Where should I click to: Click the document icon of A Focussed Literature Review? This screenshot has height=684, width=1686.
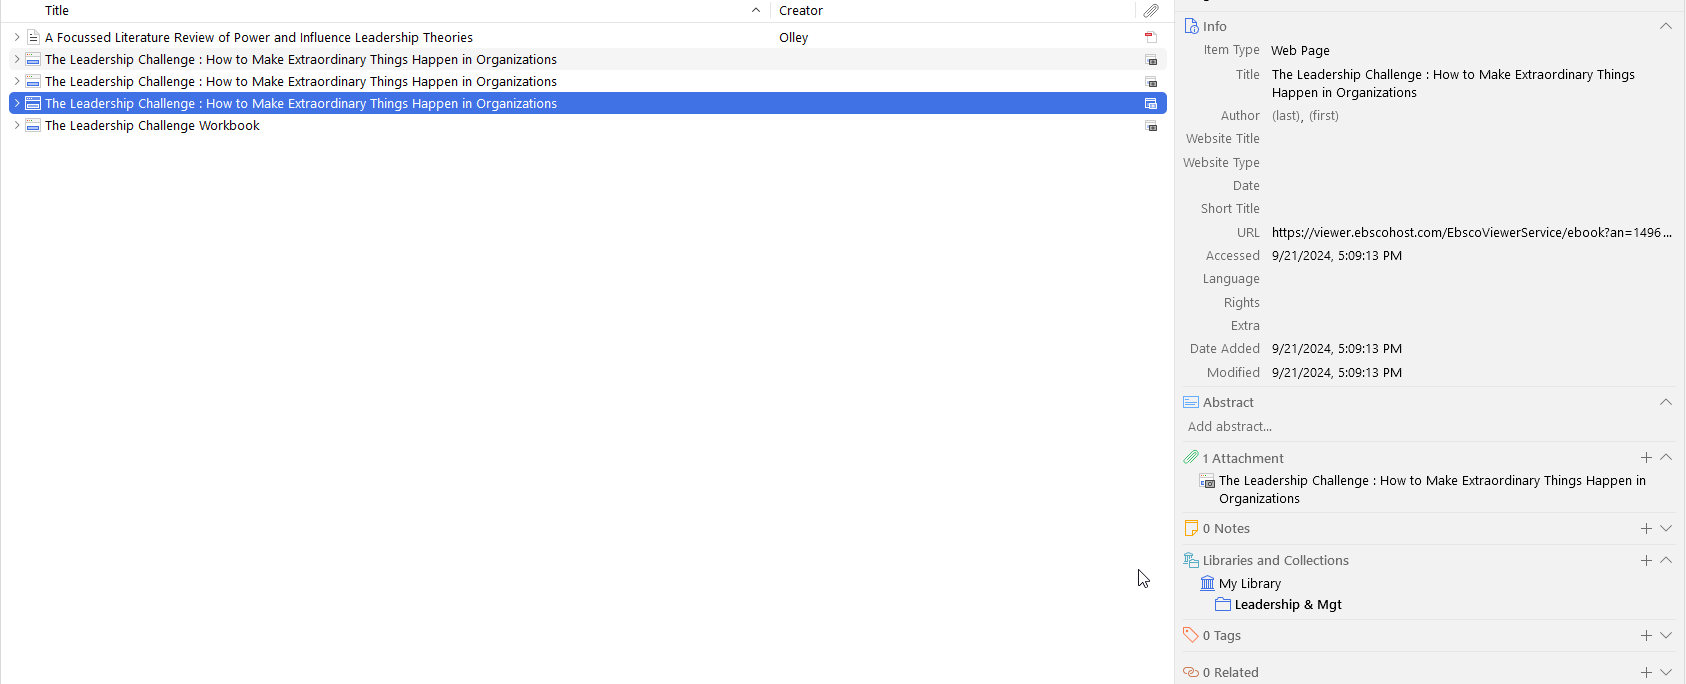click(33, 37)
